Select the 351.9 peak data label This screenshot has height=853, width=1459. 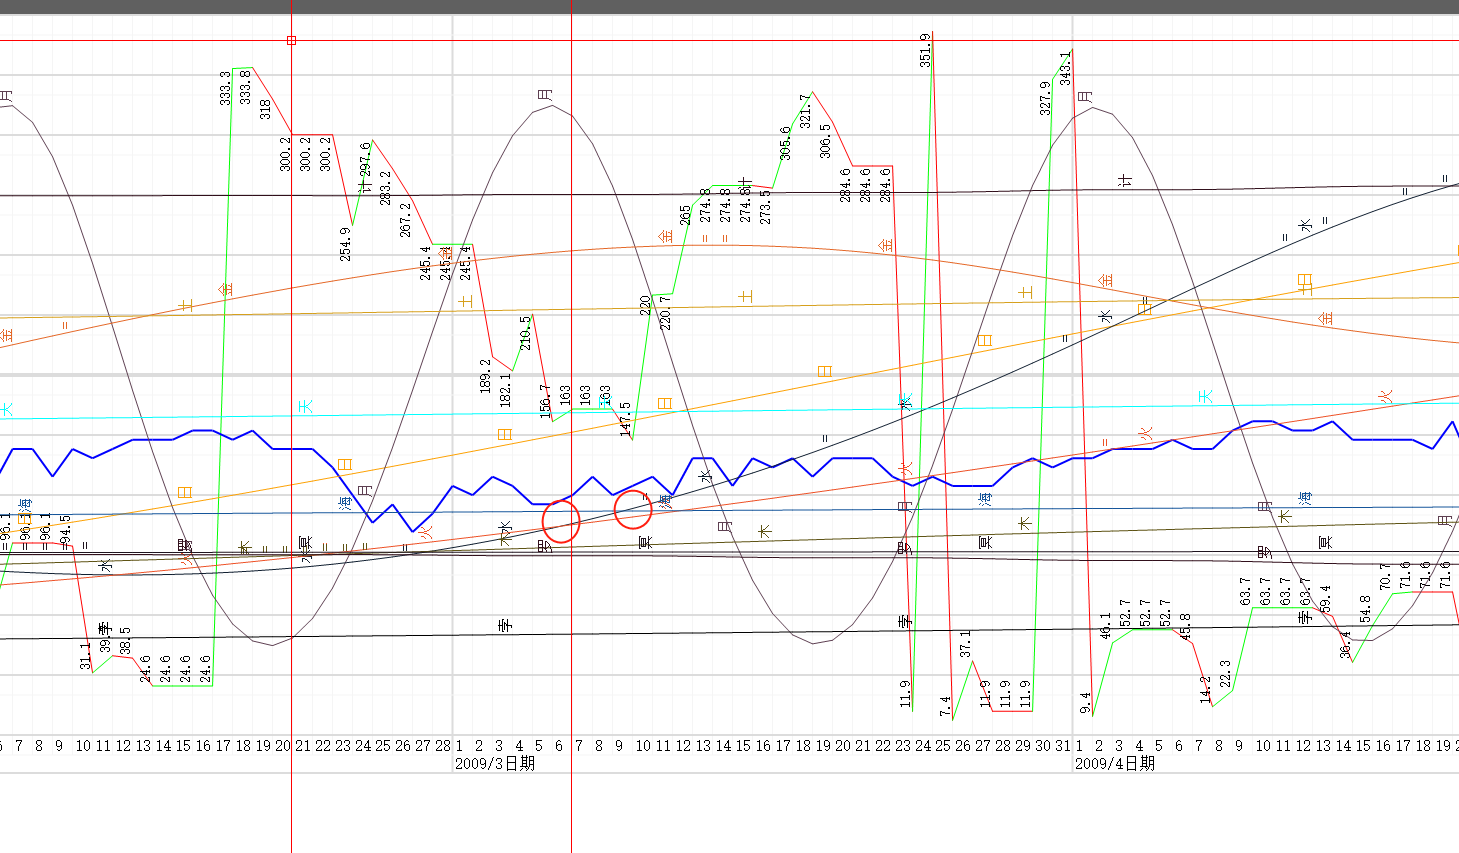[x=925, y=50]
